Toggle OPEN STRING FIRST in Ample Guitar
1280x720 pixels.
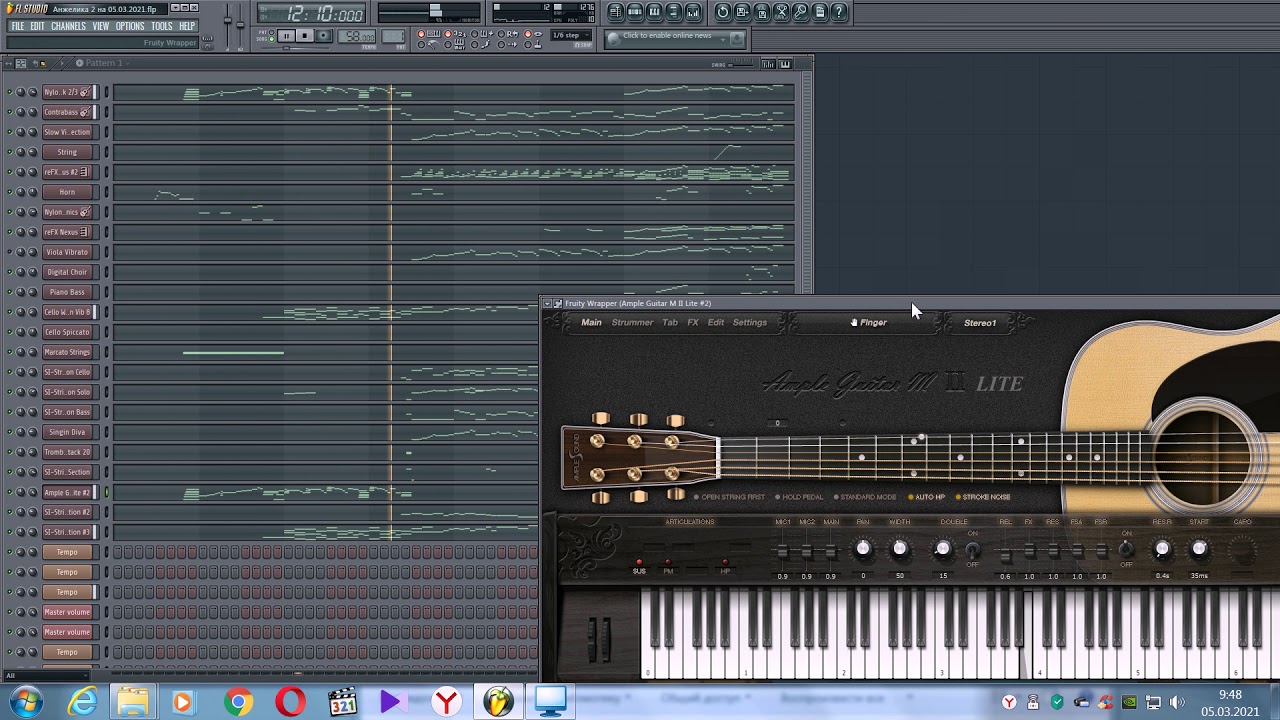[730, 497]
